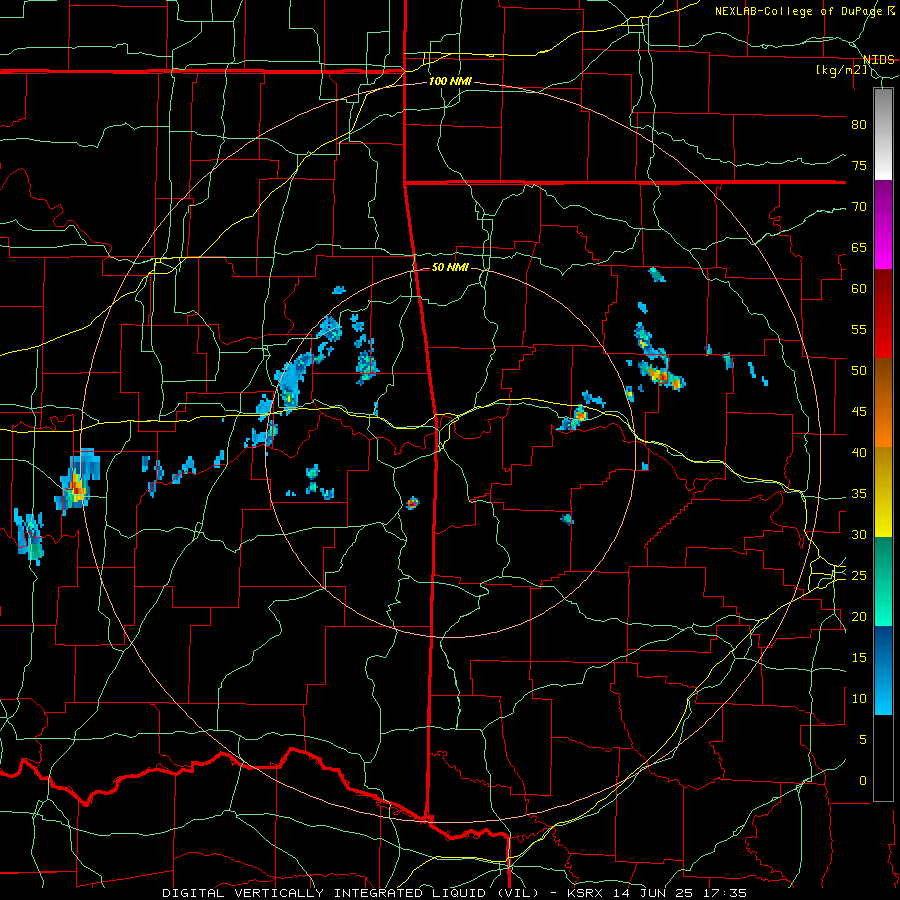The image size is (900, 900).
Task: Click the orange segment of the color bar
Action: coord(883,403)
